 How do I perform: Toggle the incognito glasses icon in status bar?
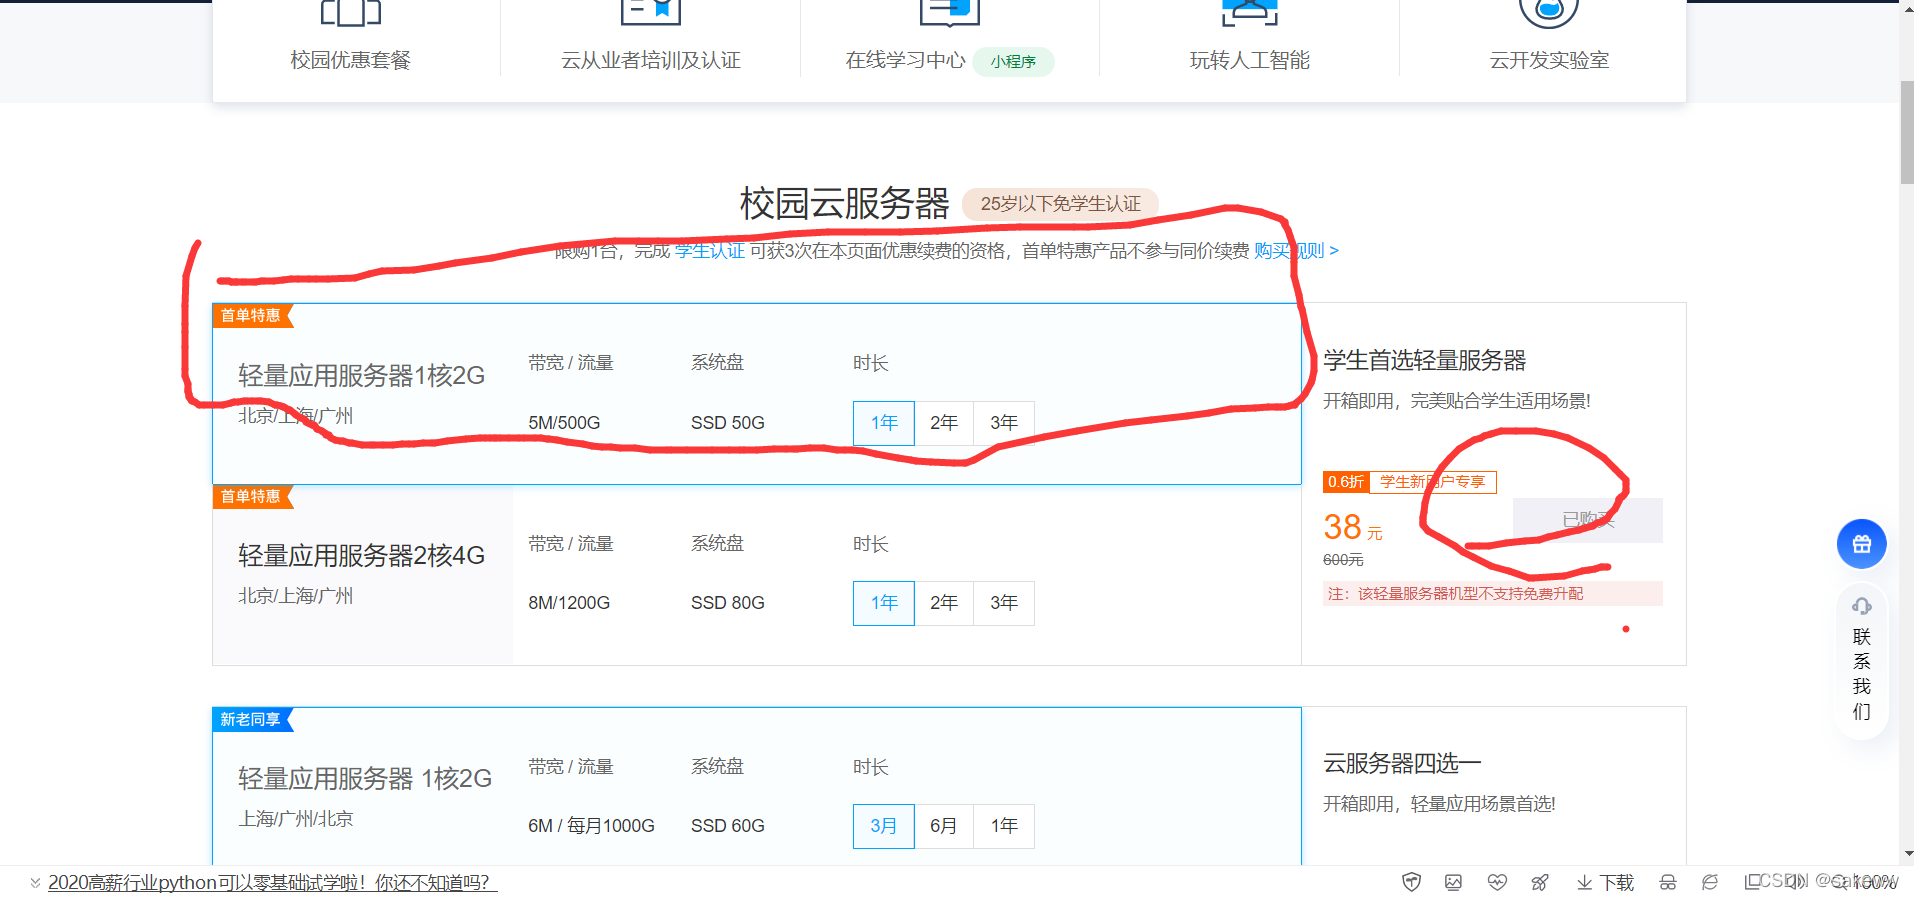(x=1668, y=882)
